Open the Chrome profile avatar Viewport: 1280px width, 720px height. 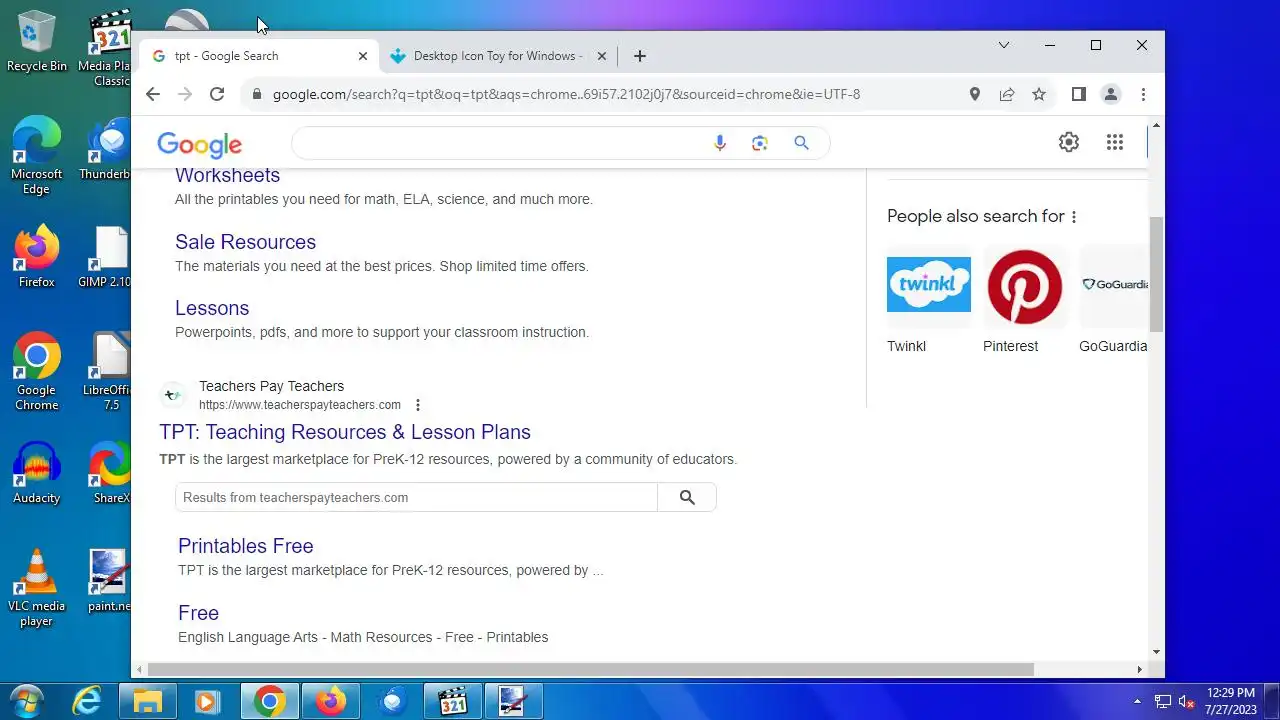point(1110,94)
